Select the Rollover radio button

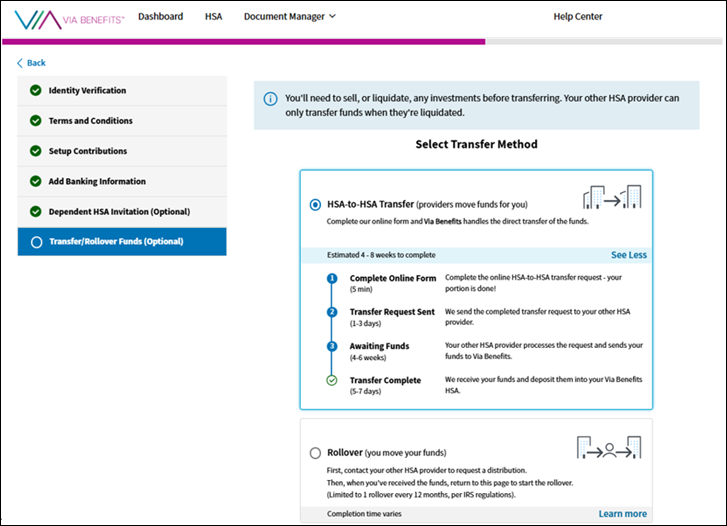pyautogui.click(x=315, y=453)
